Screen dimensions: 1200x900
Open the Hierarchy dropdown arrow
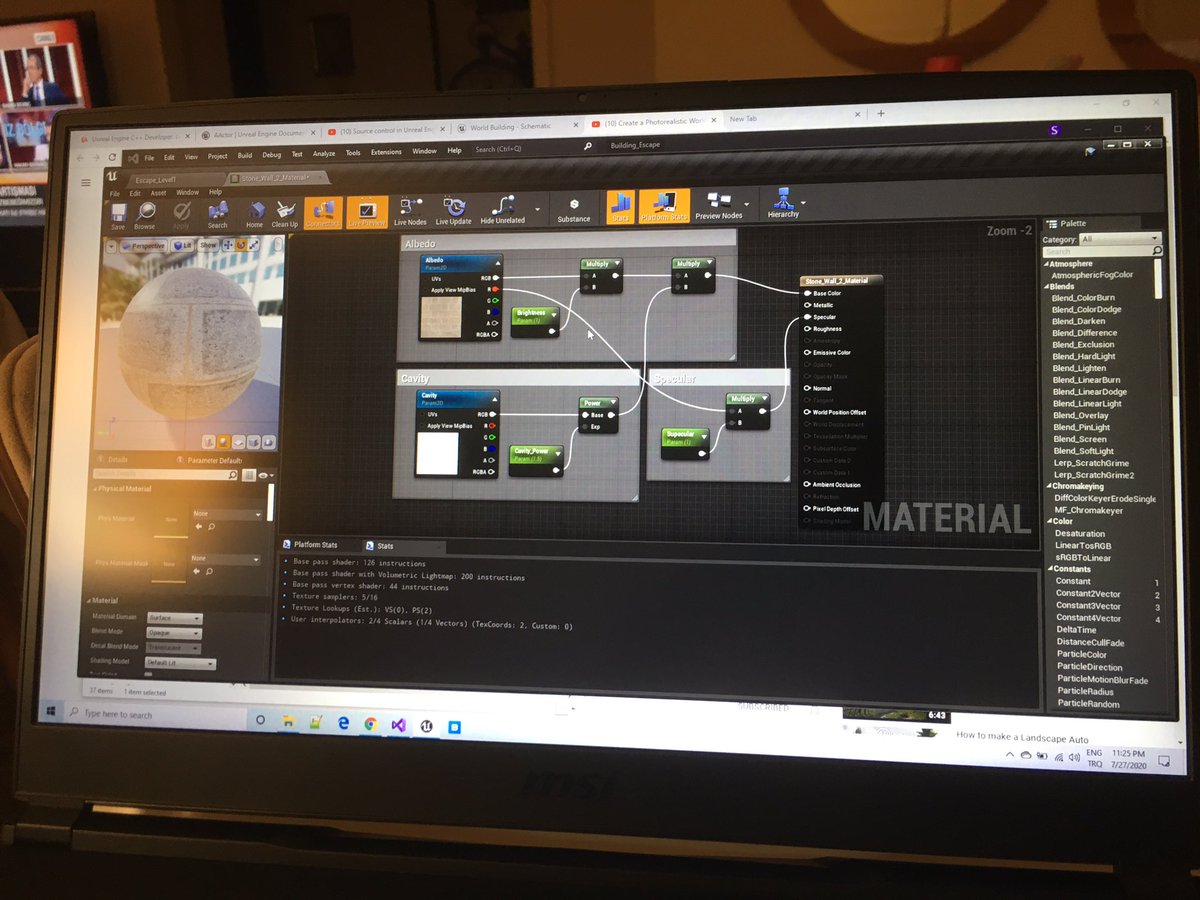point(803,203)
